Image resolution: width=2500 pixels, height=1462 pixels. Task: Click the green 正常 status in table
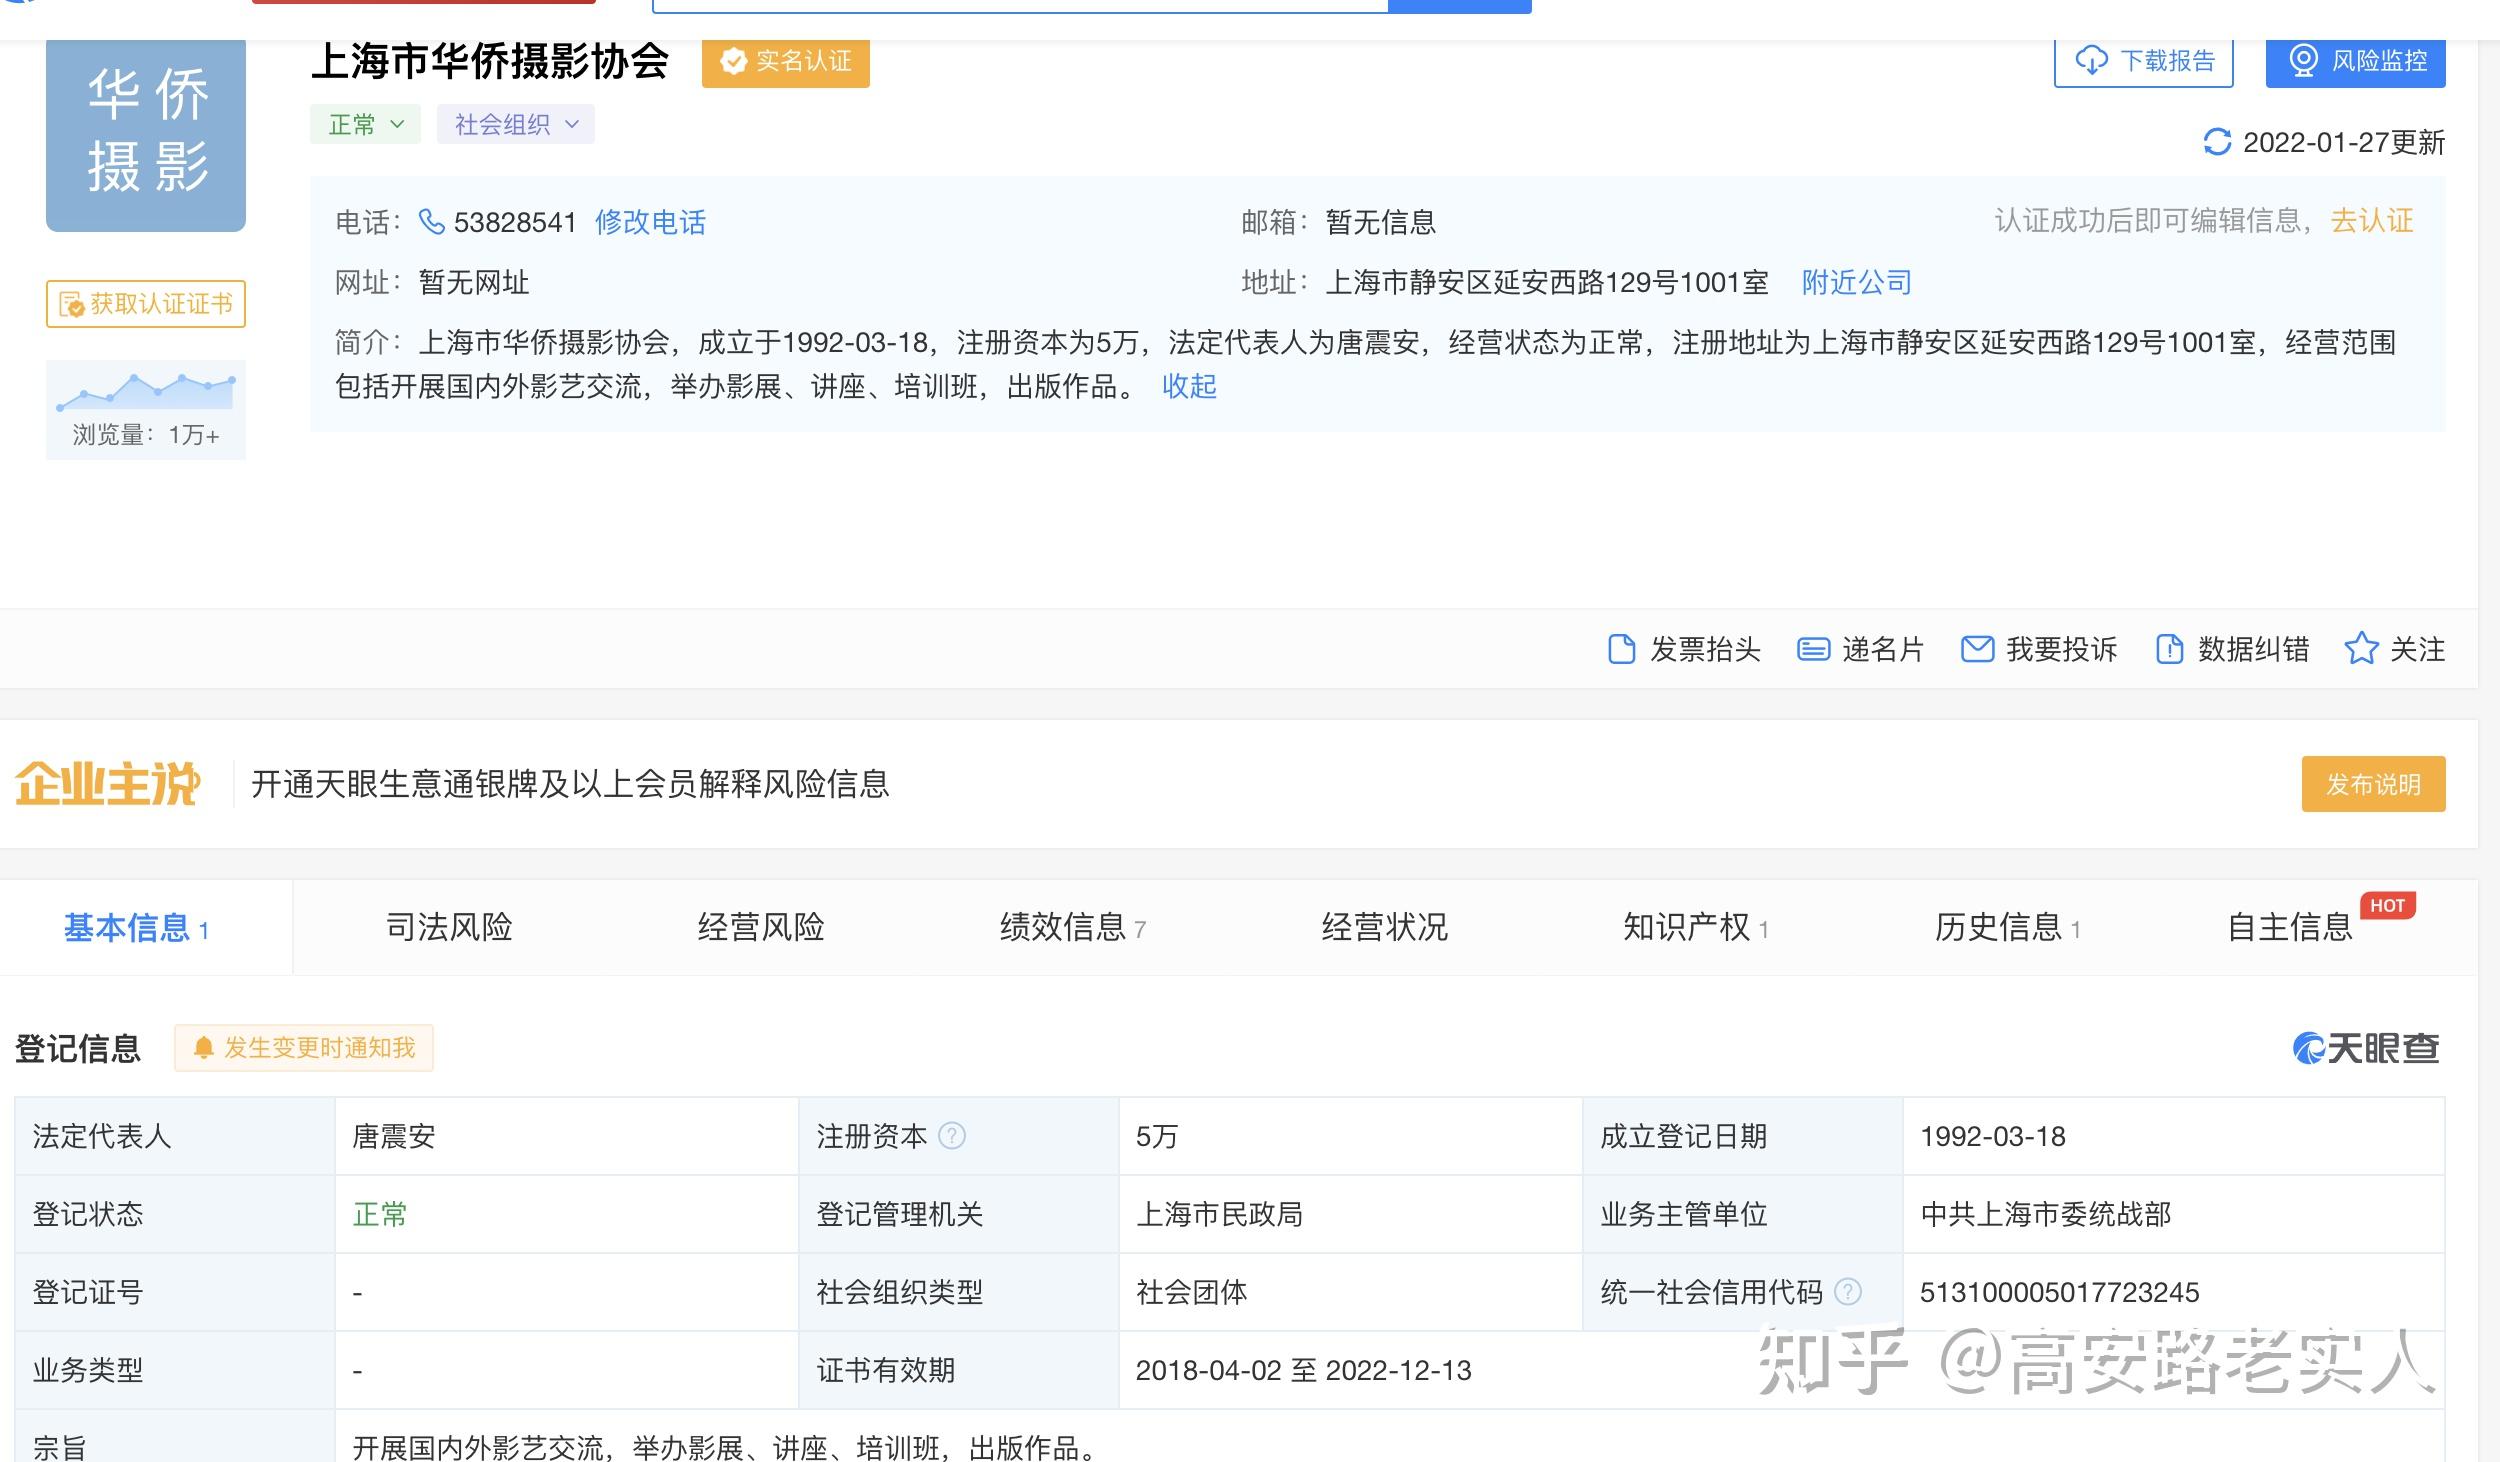click(x=380, y=1214)
